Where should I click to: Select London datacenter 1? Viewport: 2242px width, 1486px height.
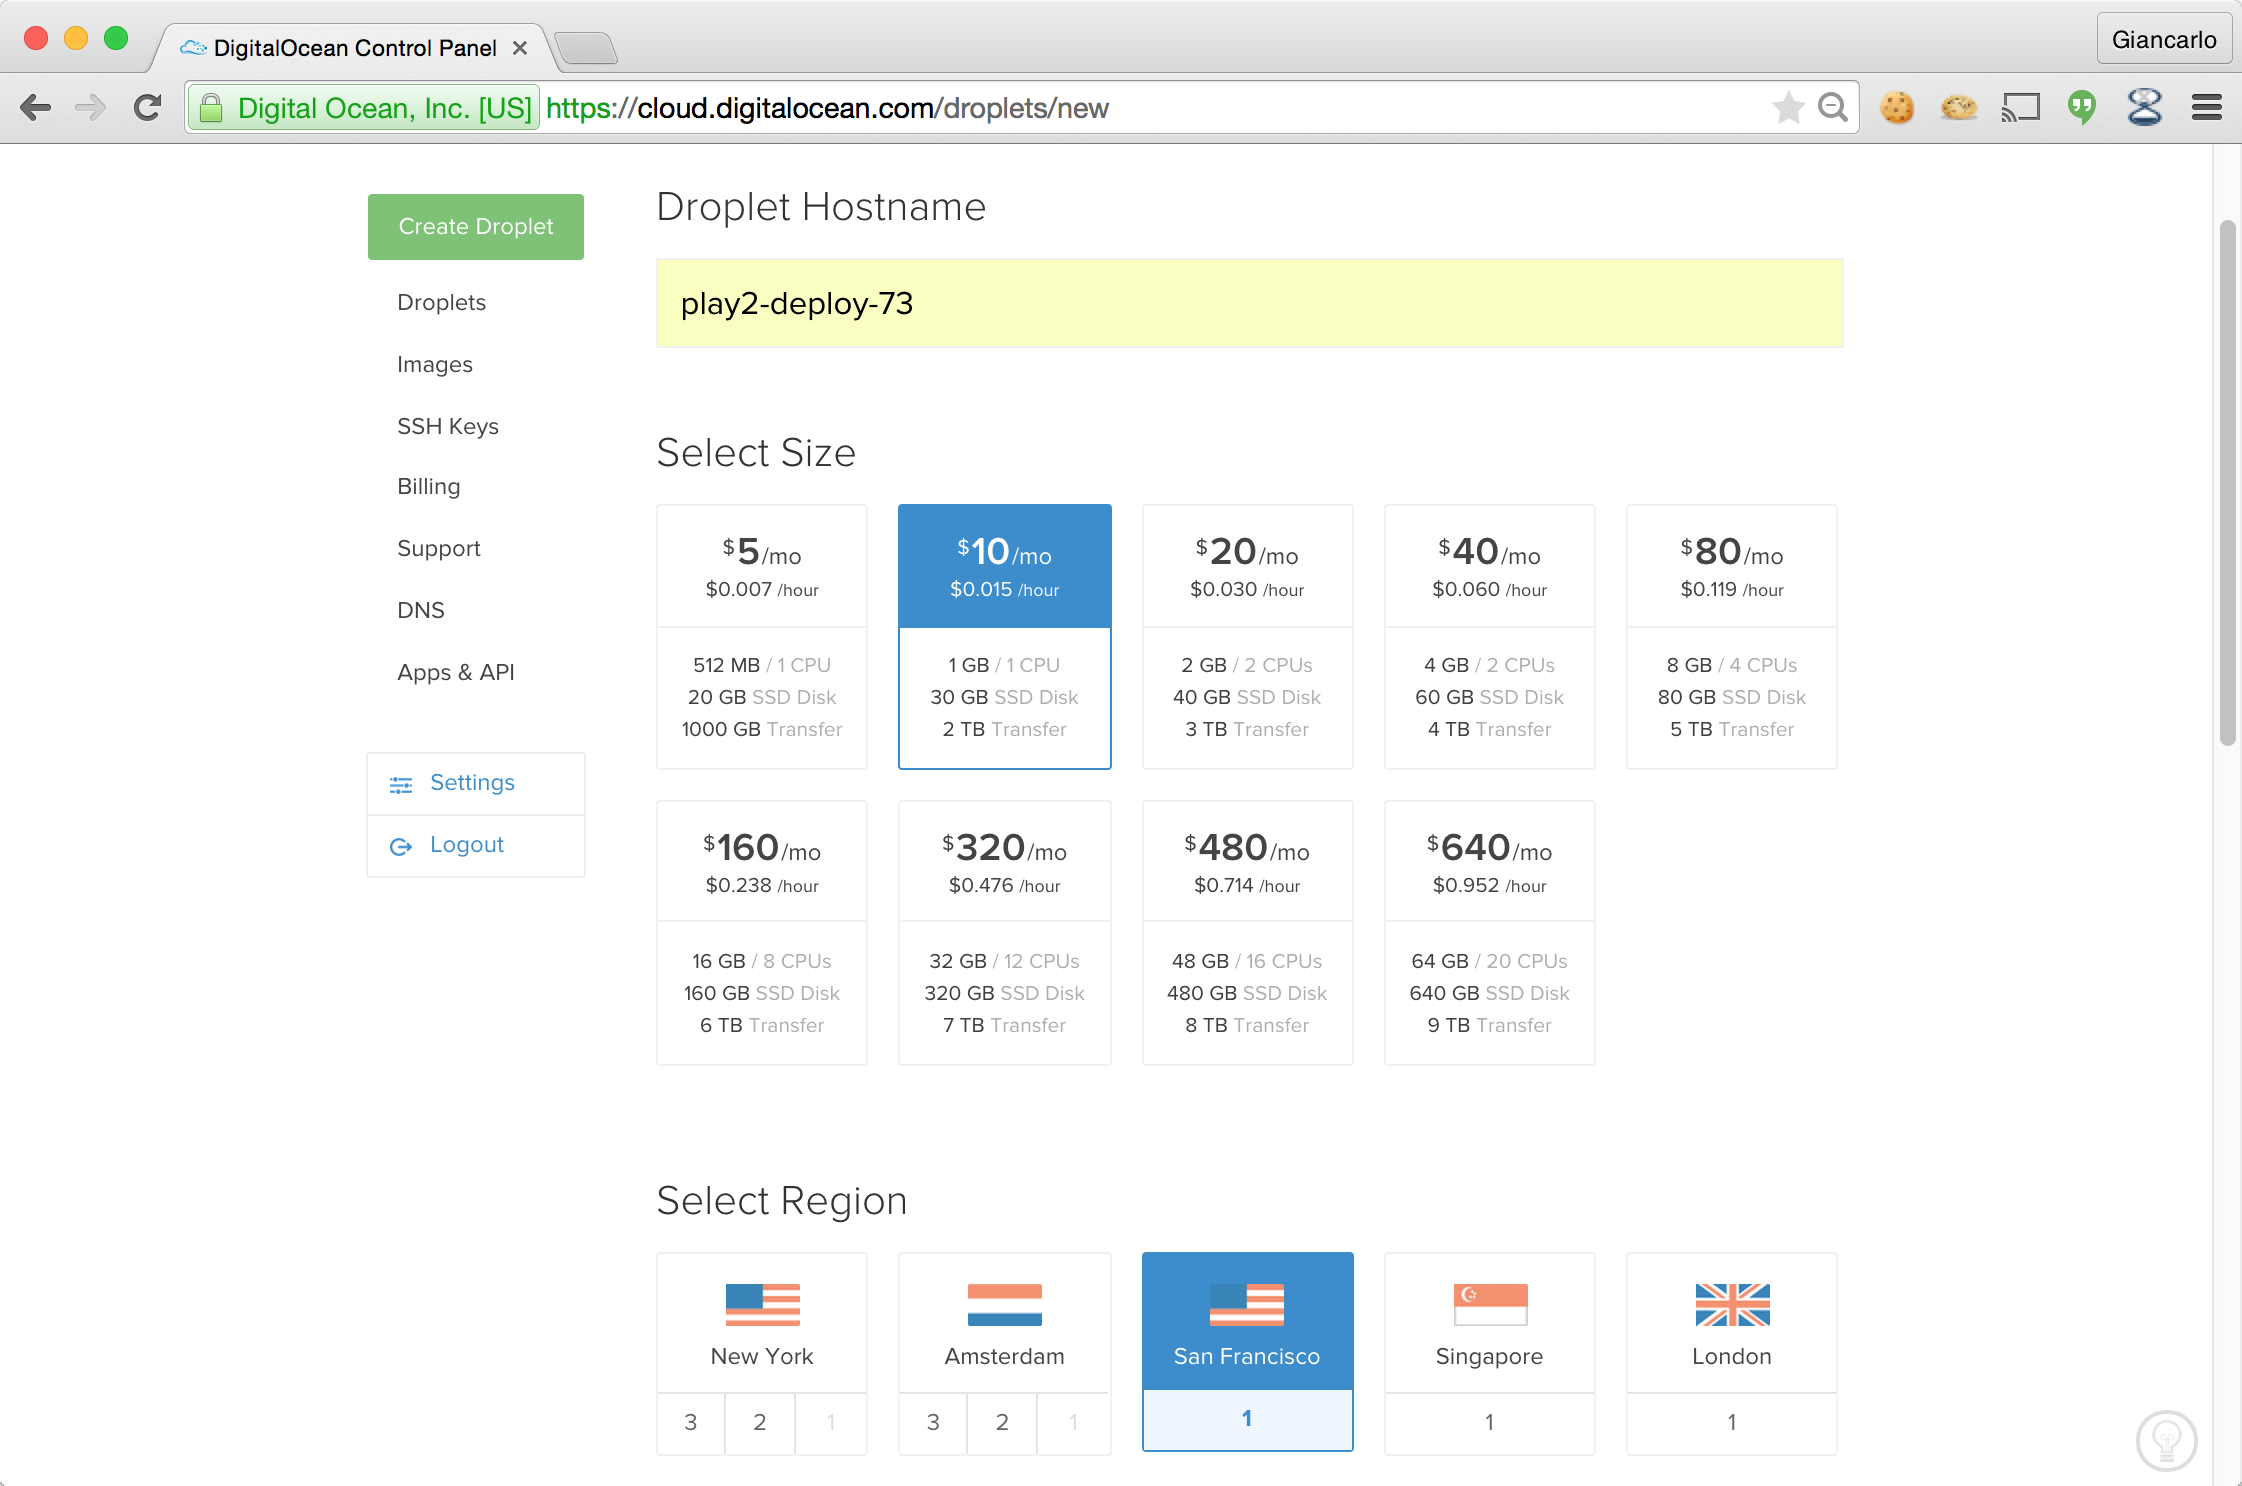click(x=1732, y=1423)
